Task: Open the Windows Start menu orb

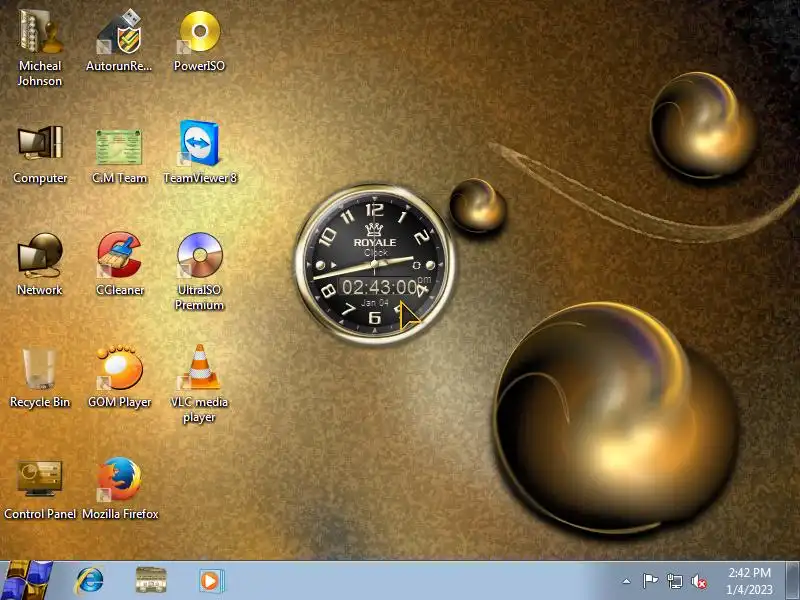Action: coord(26,581)
